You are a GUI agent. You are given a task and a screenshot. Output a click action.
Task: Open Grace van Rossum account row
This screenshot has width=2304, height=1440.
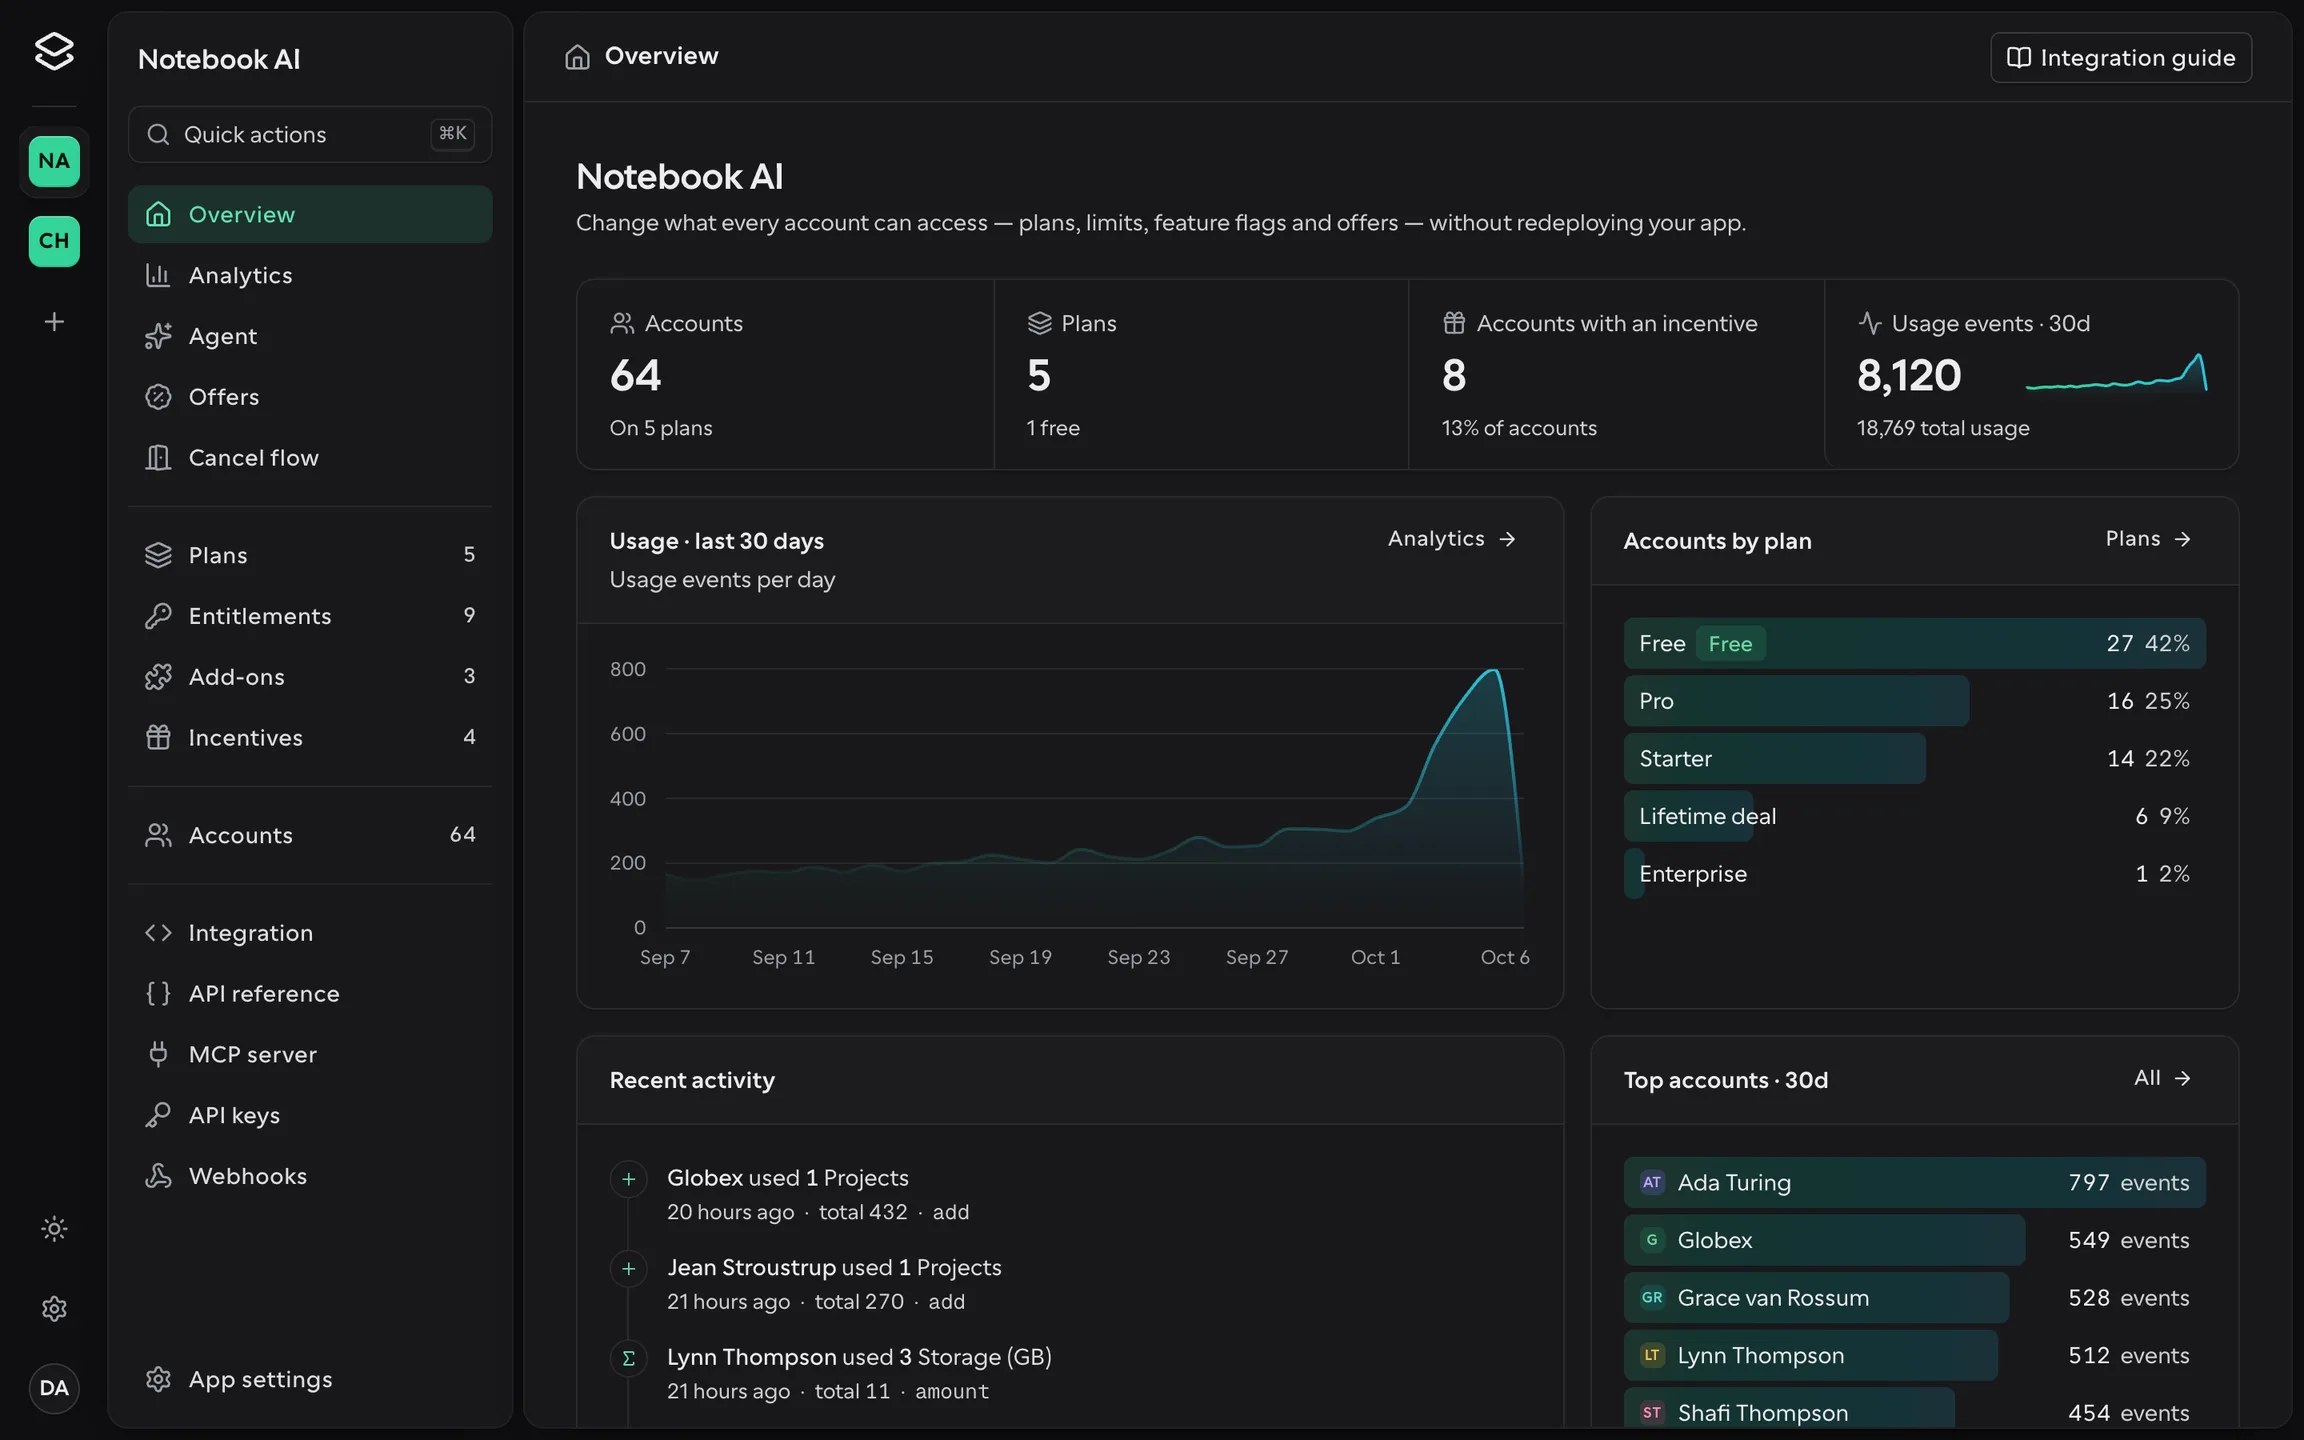tap(1914, 1298)
